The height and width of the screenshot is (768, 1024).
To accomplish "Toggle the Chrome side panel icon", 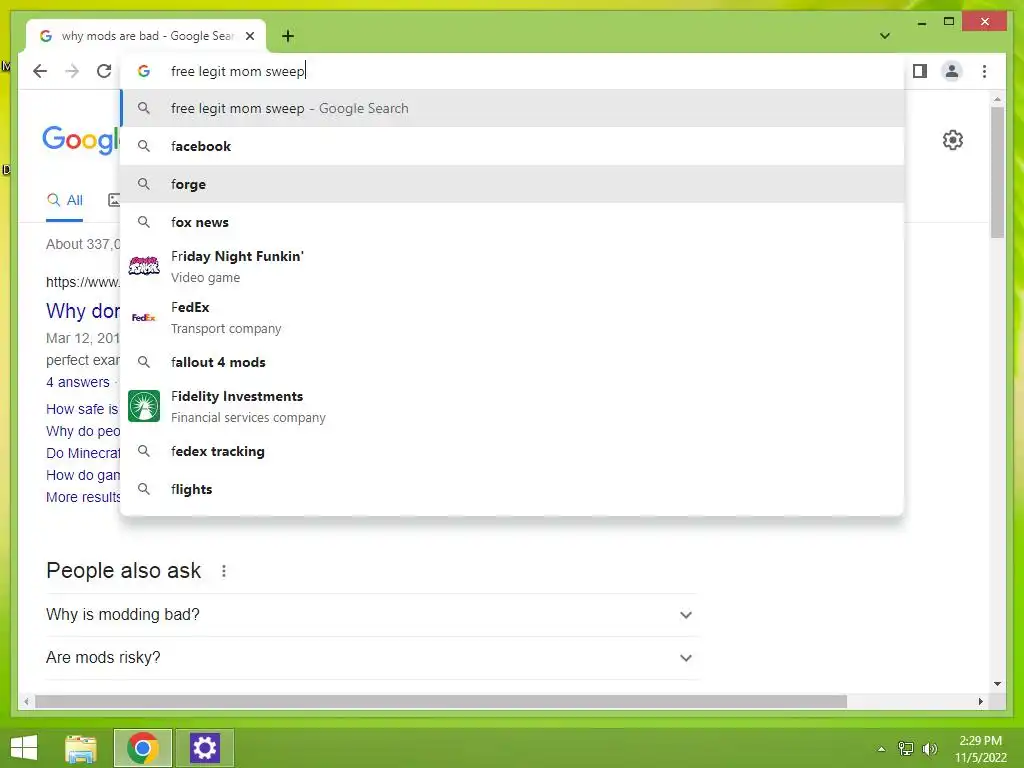I will (x=920, y=71).
